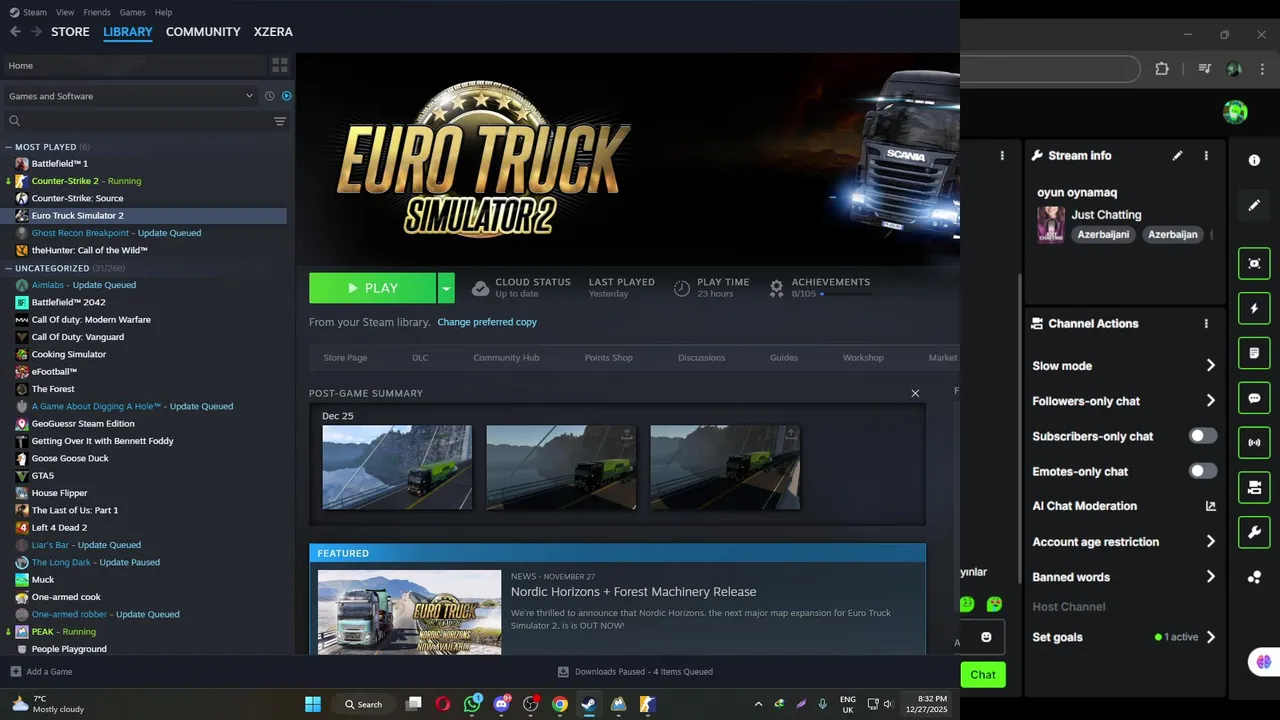Click the clip capture icon in the dashboard sidebar
This screenshot has width=1280, height=720.
tap(1254, 263)
